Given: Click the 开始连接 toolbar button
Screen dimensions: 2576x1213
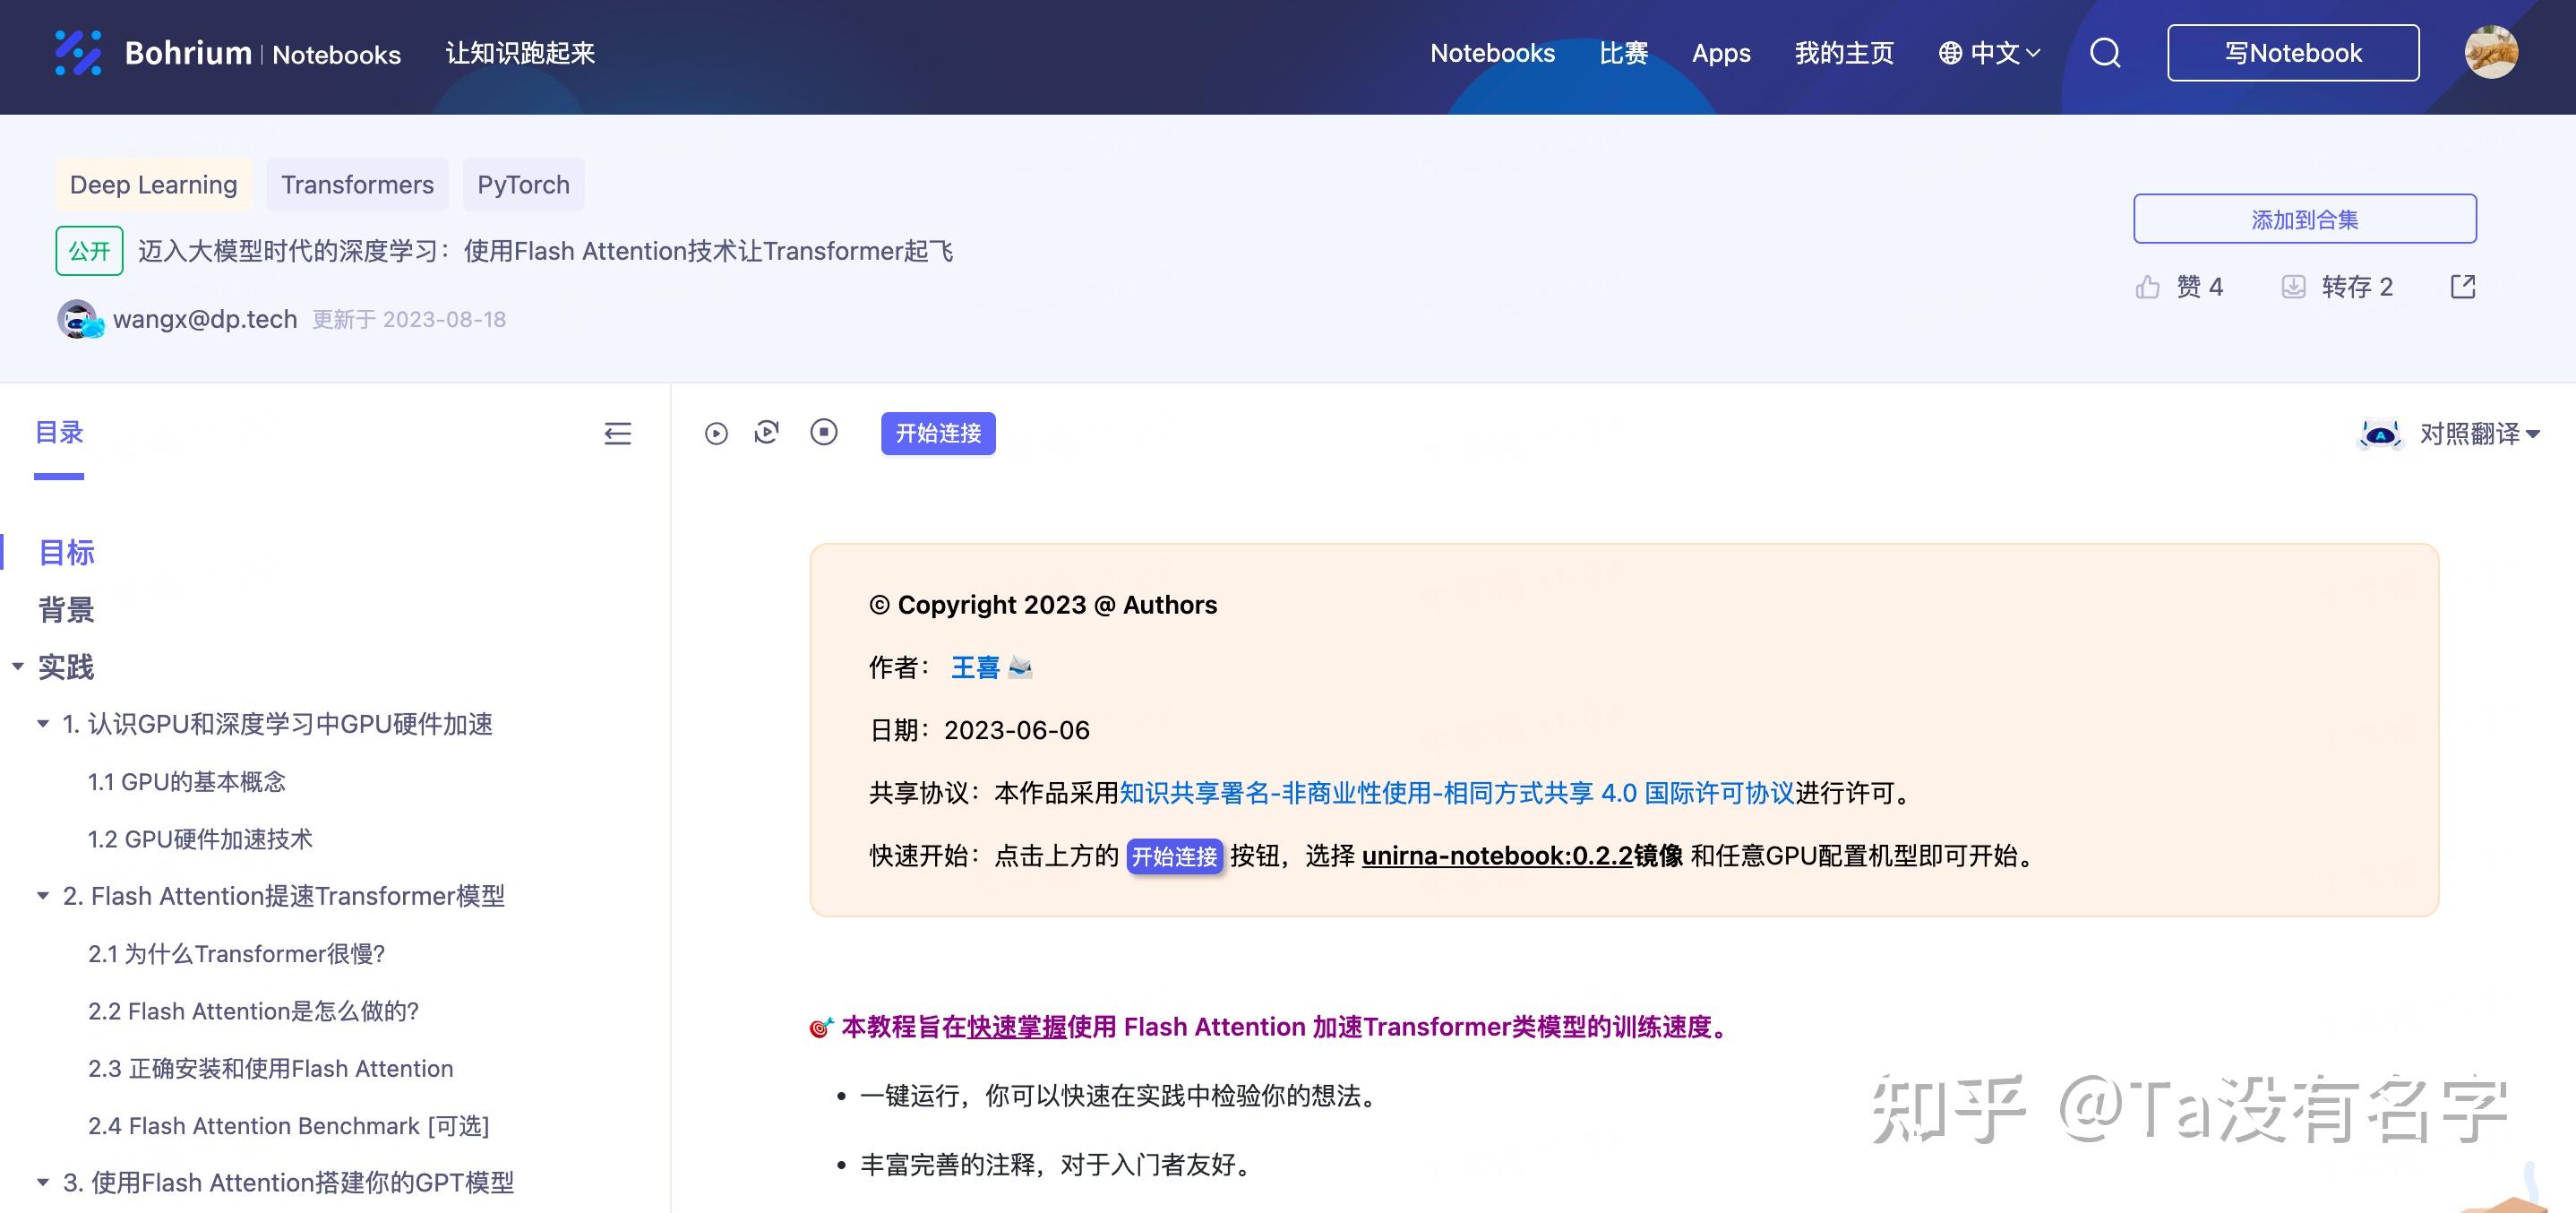Looking at the screenshot, I should tap(937, 433).
